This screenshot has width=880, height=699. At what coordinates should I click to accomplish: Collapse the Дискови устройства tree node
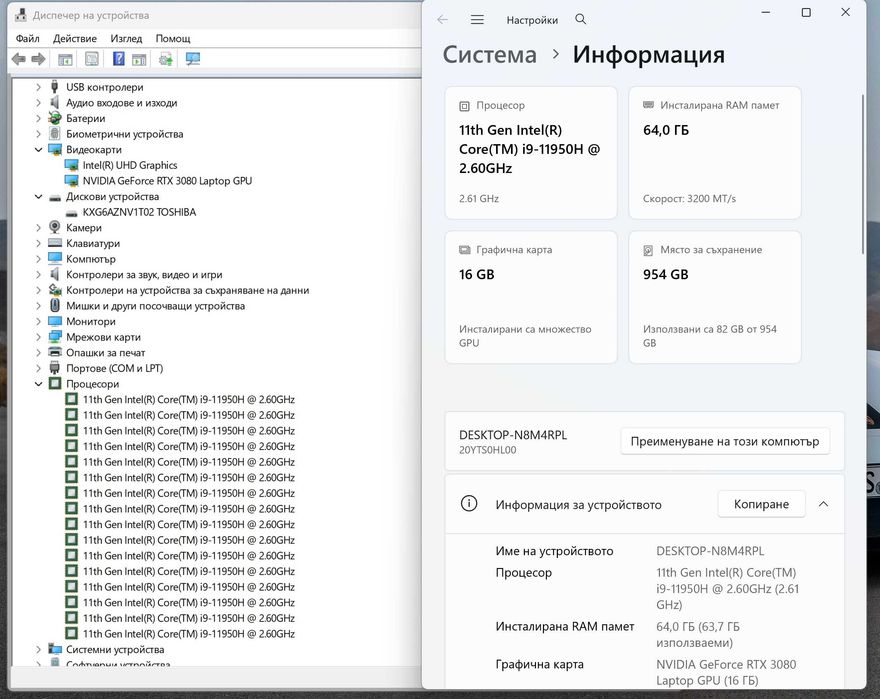[x=38, y=197]
